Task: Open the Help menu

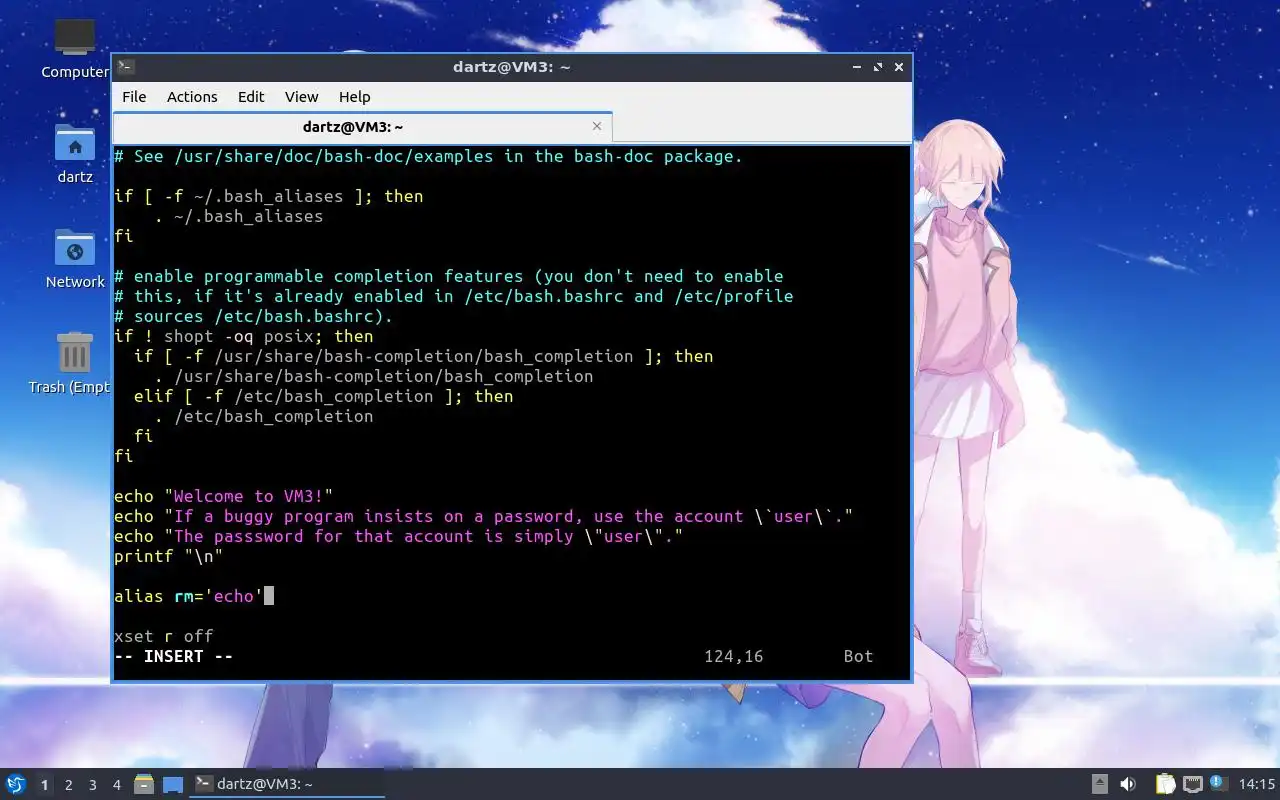Action: point(354,96)
